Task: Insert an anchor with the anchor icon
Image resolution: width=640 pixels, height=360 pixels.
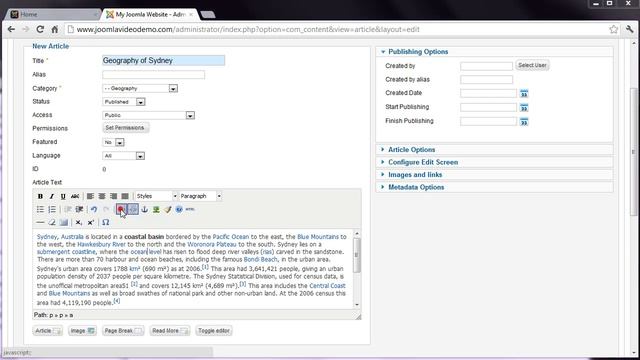Action: pyautogui.click(x=144, y=209)
